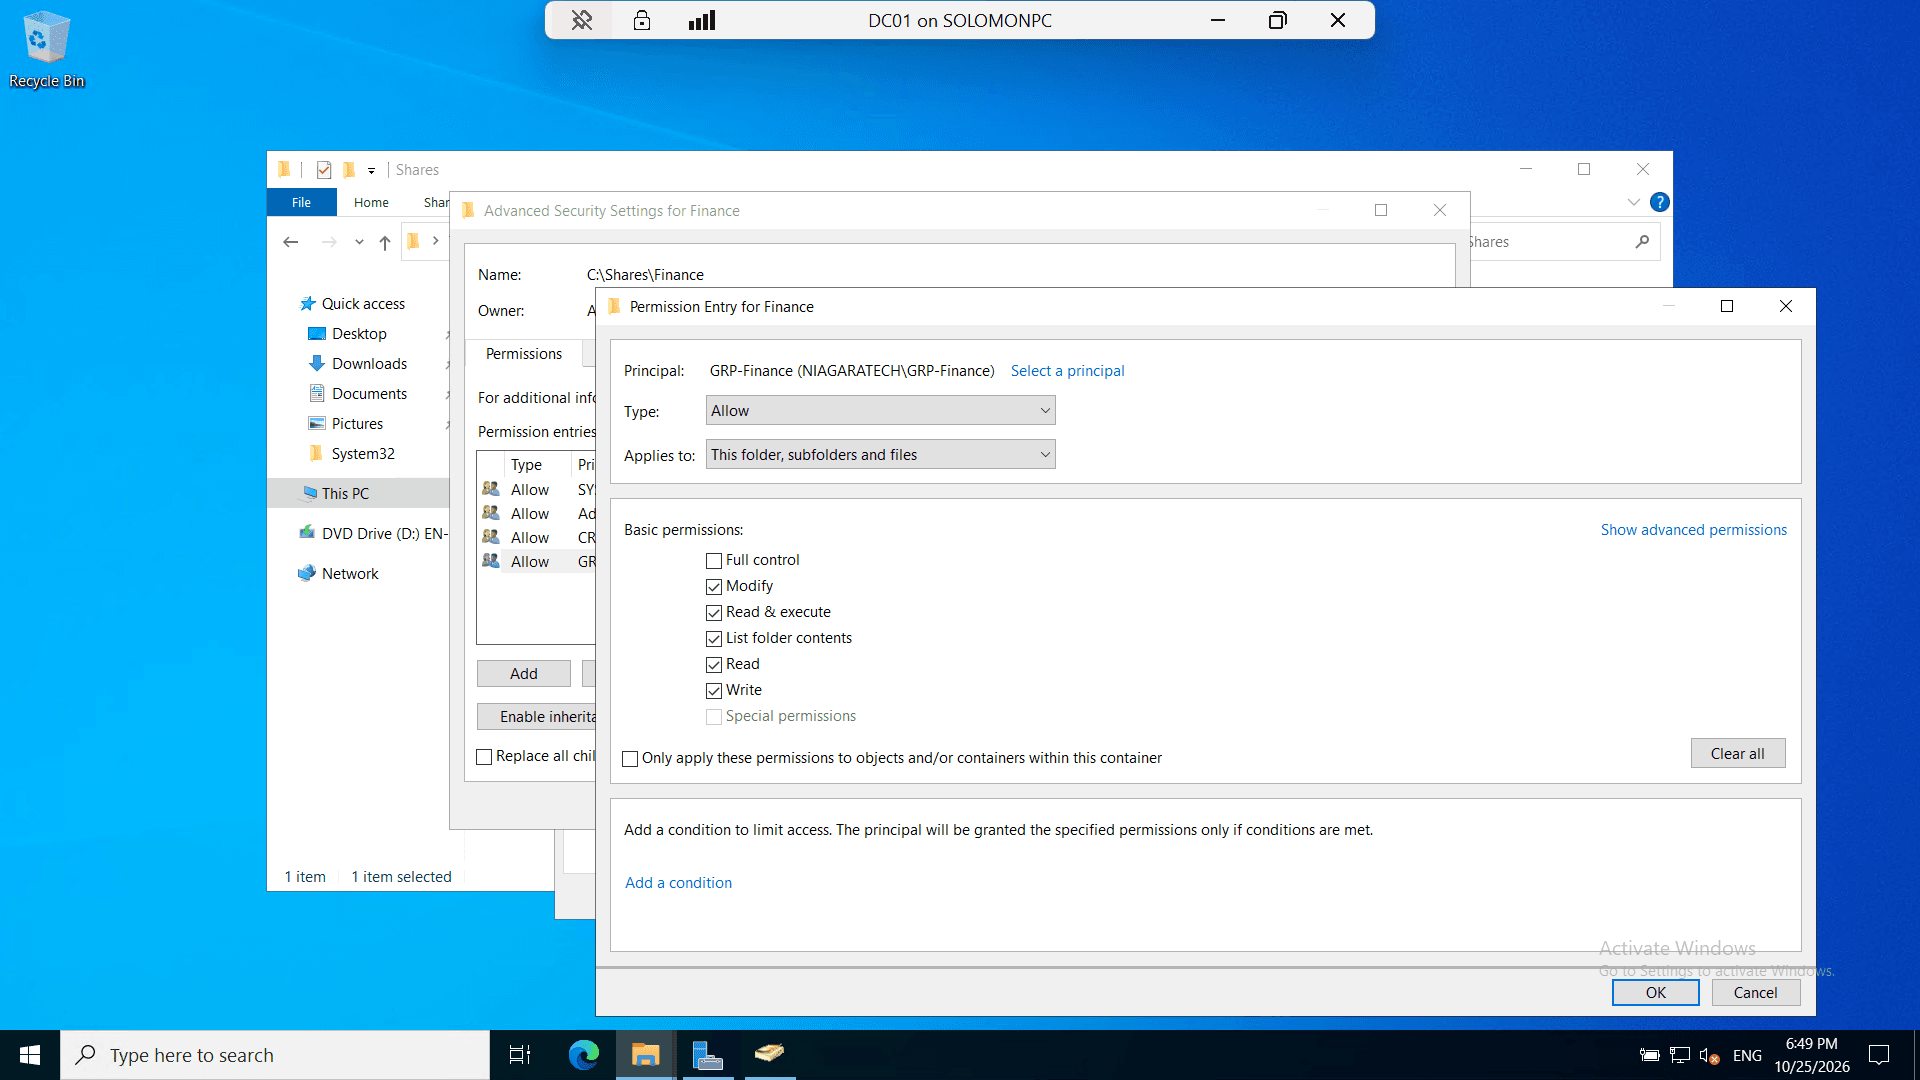This screenshot has height=1080, width=1920.
Task: Click Cancel in the Permission Entry dialog
Action: 1755,993
